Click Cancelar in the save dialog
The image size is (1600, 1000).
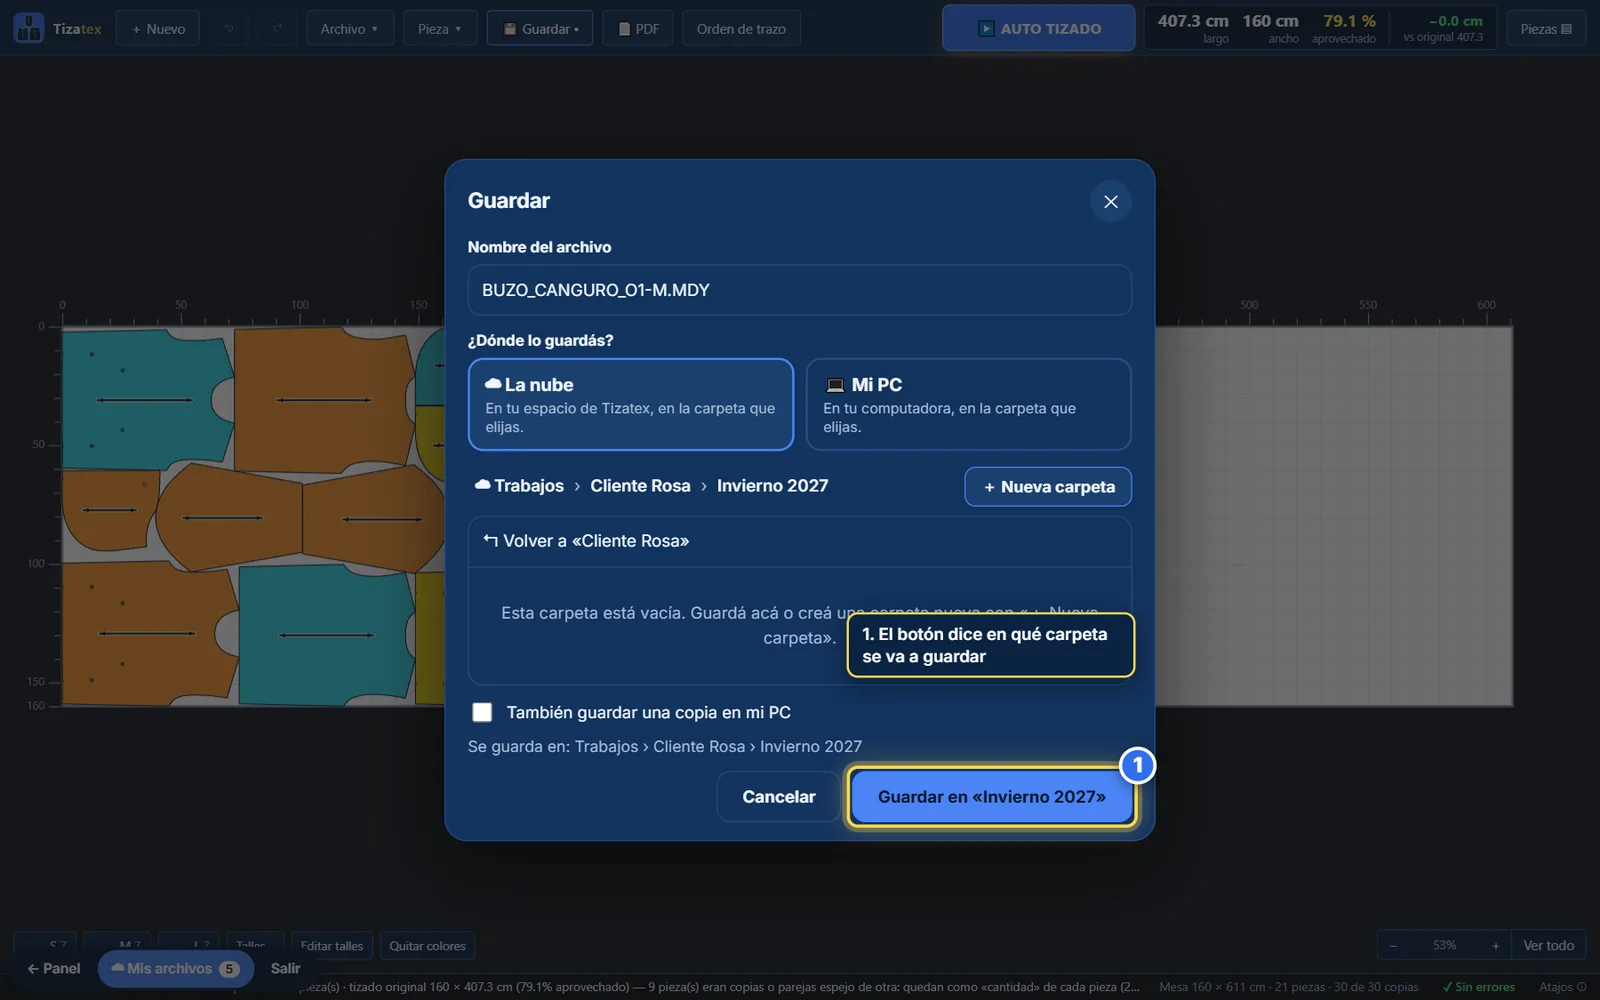[x=778, y=797]
